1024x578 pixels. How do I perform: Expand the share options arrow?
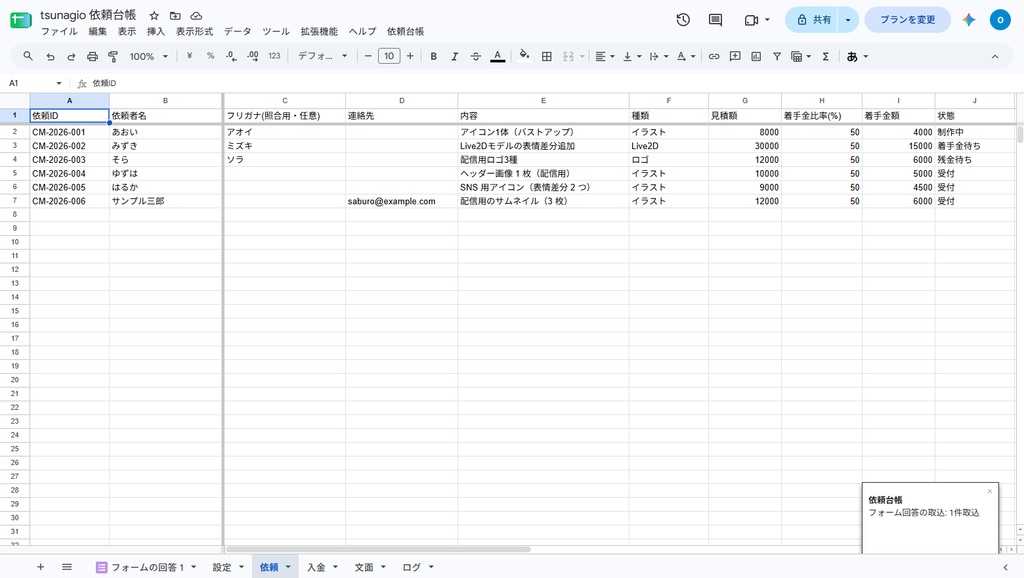point(848,20)
